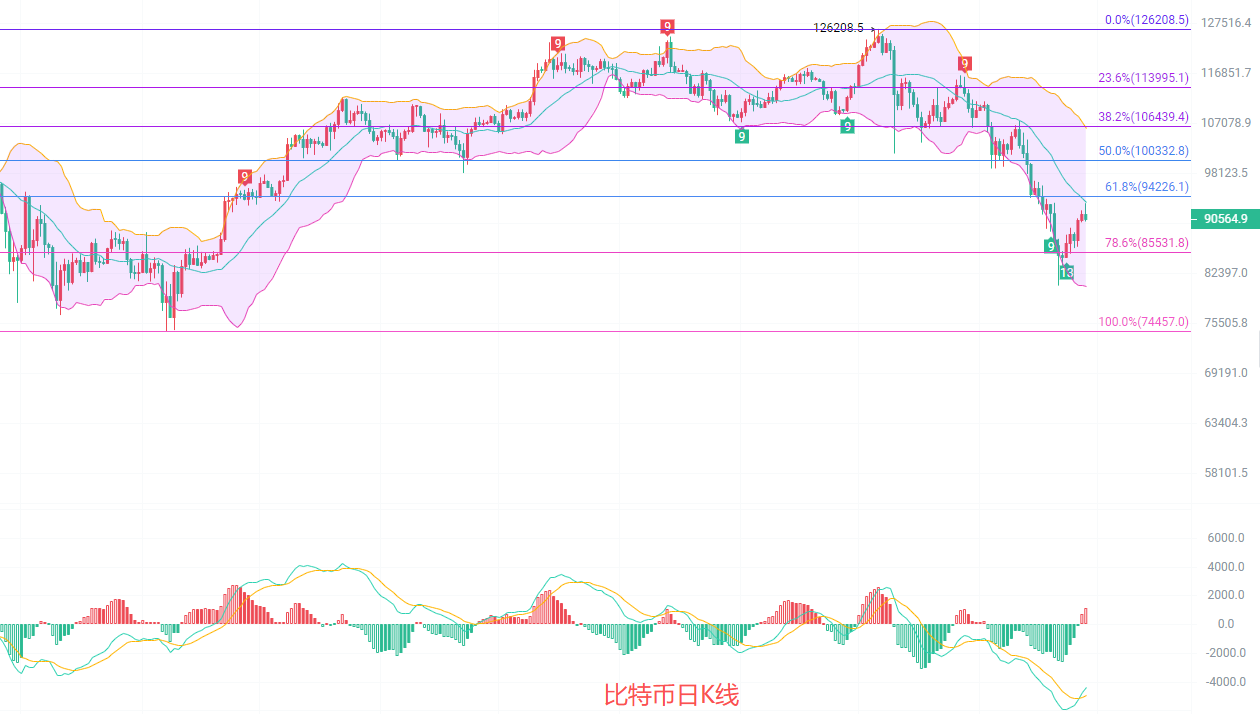Click the green 9 beside the 13 marker
1260x714 pixels.
[1051, 246]
